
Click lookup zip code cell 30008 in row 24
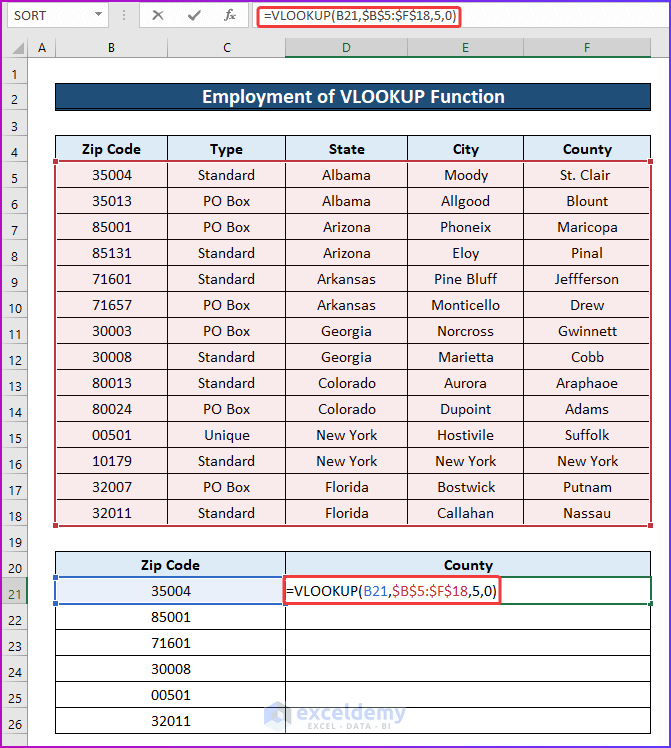[x=170, y=669]
